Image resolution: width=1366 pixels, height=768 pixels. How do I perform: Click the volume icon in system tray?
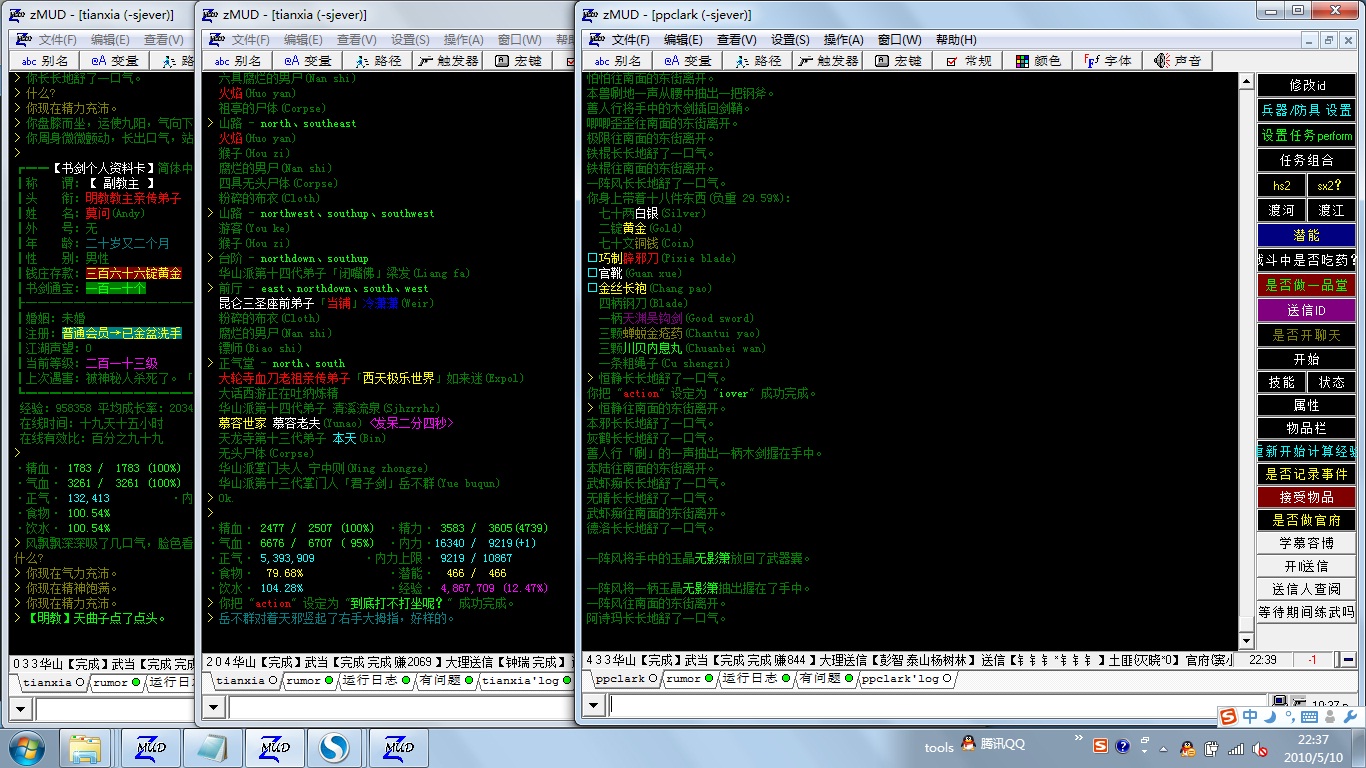tap(1262, 748)
